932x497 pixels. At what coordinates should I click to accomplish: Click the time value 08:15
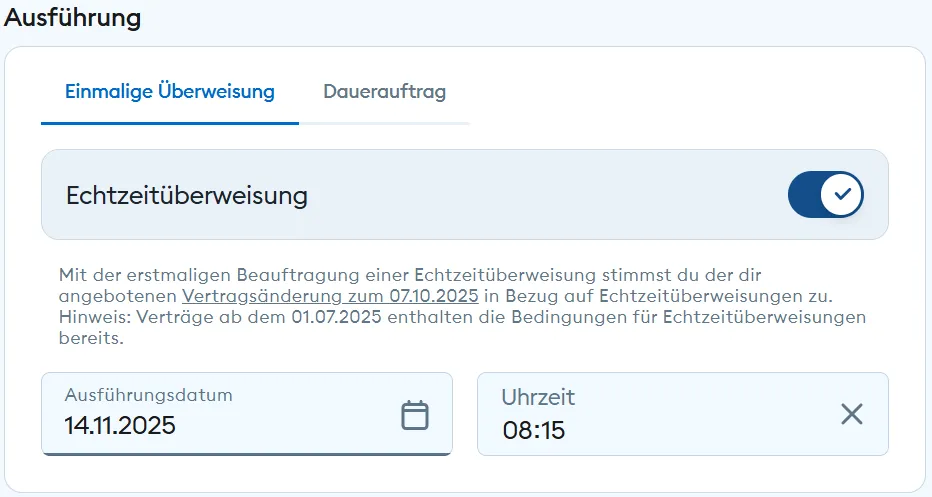pos(533,430)
